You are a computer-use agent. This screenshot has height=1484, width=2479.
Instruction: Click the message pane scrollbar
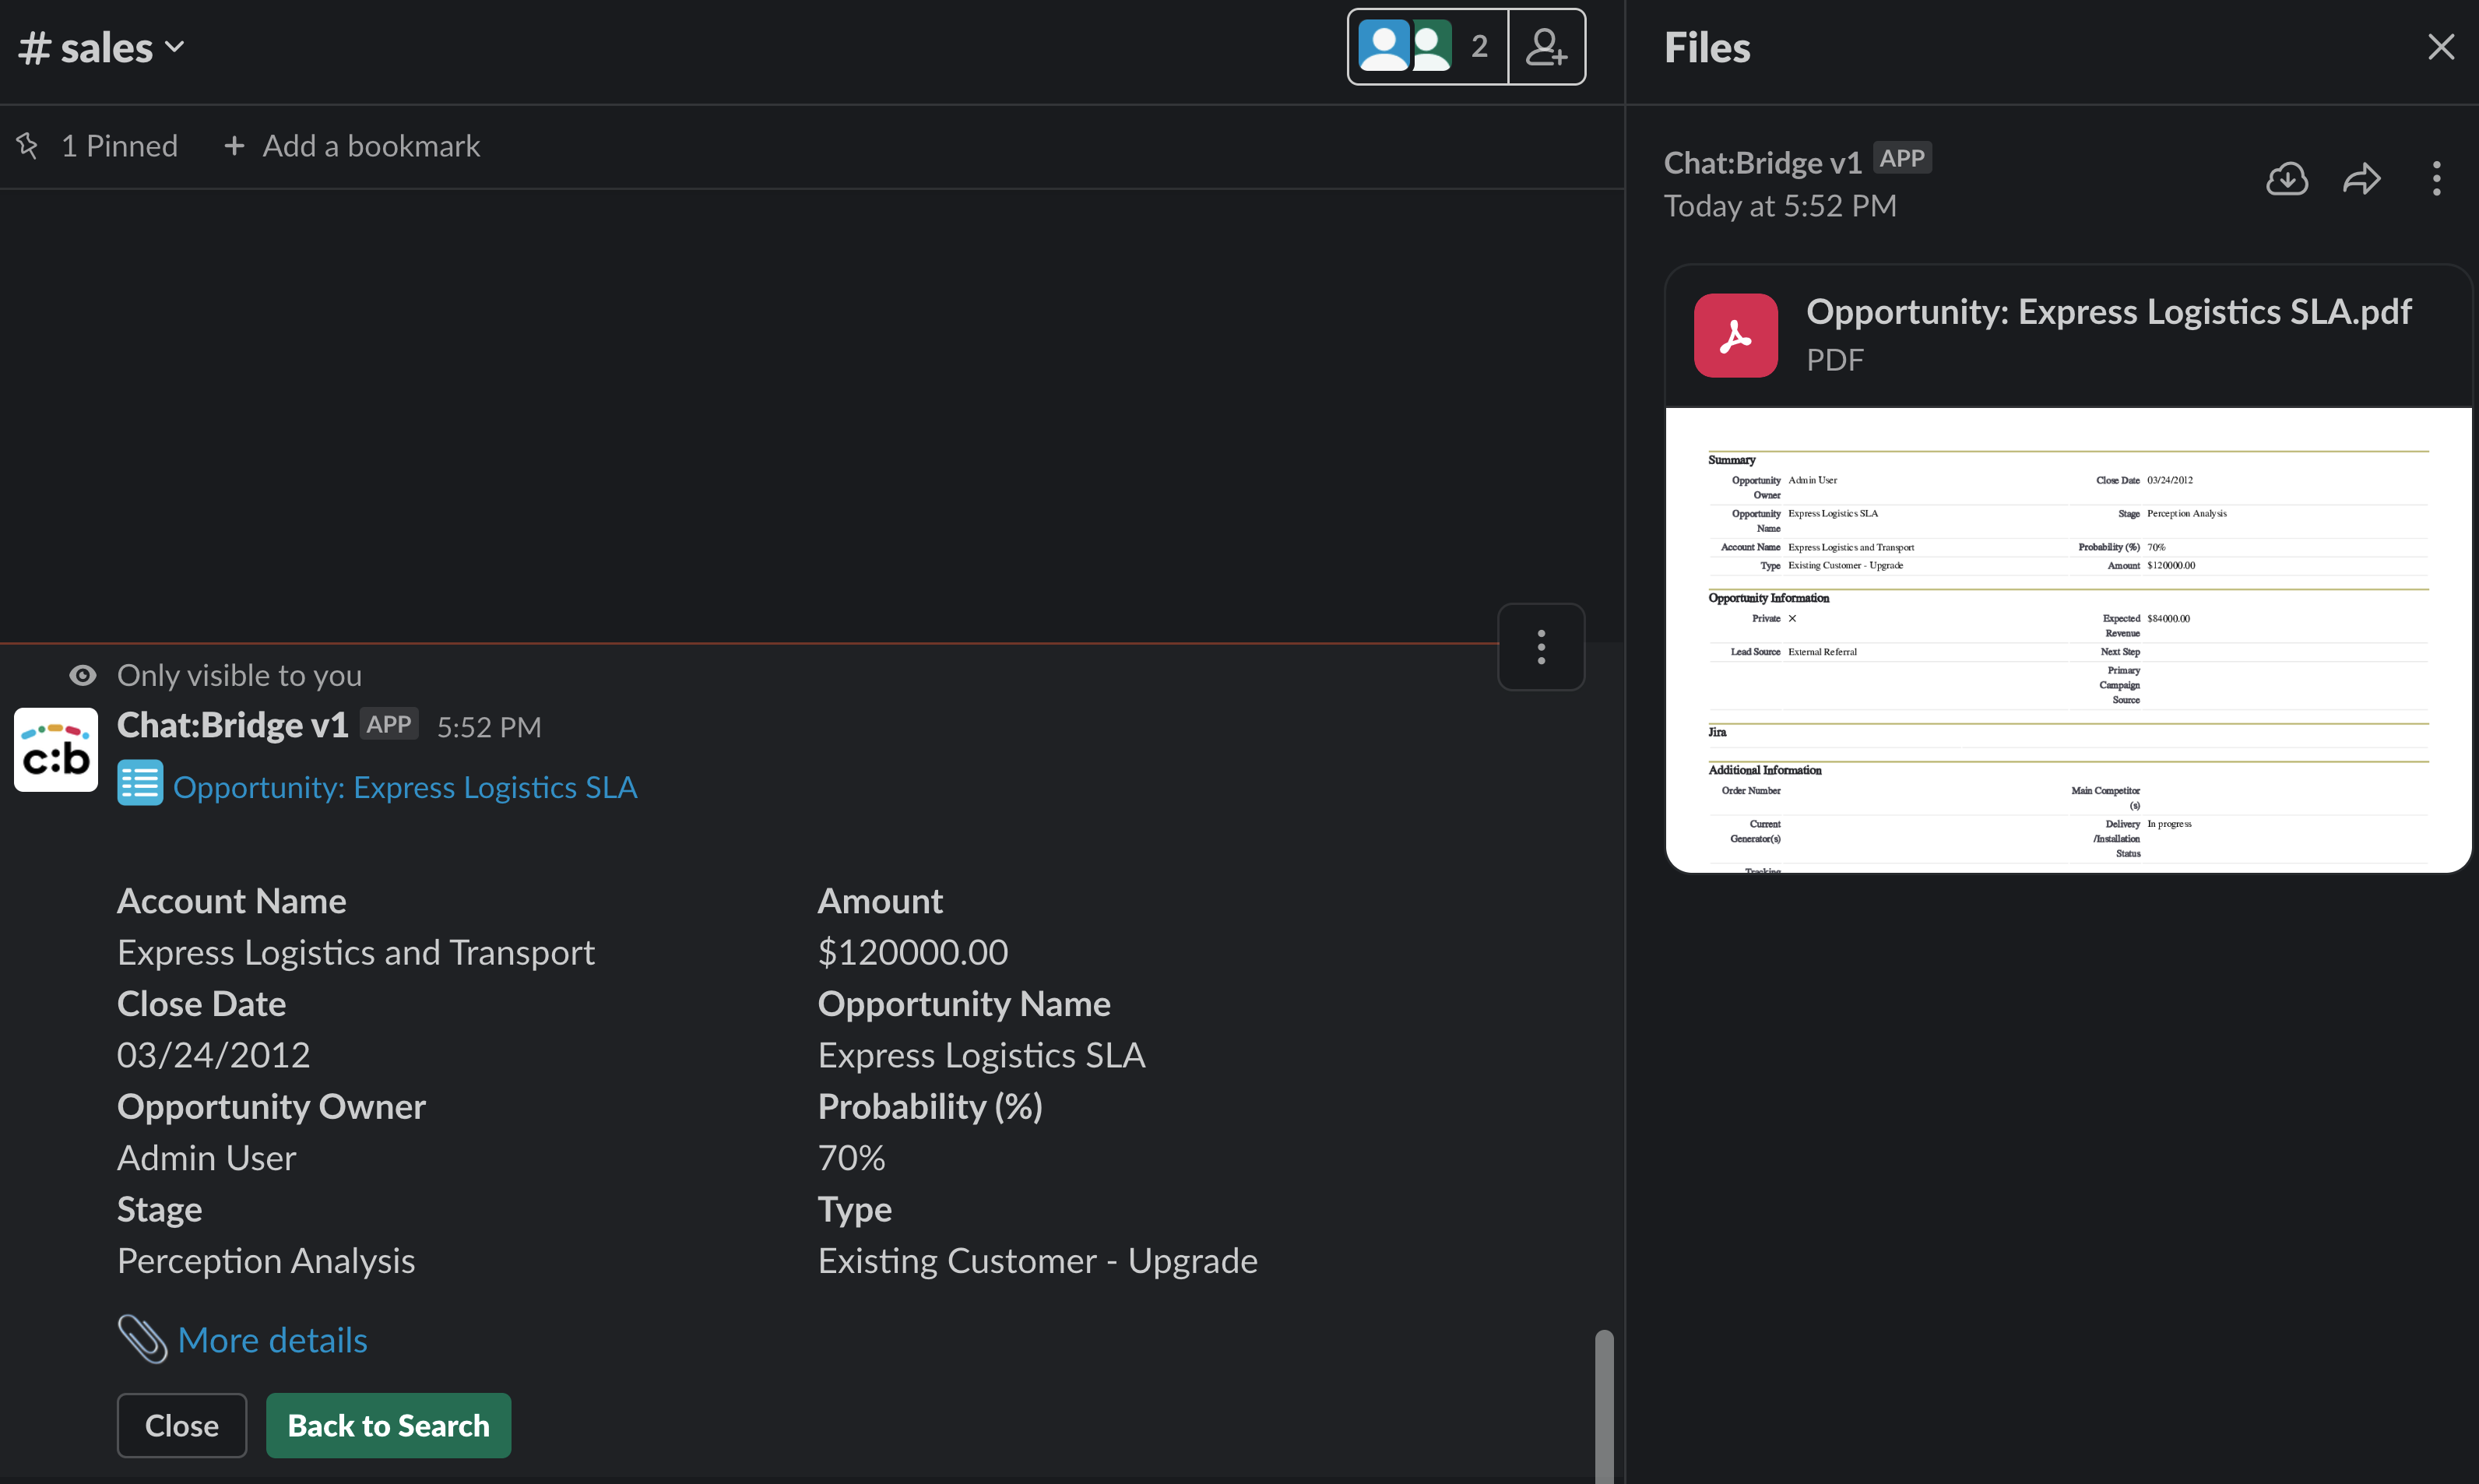1604,1405
